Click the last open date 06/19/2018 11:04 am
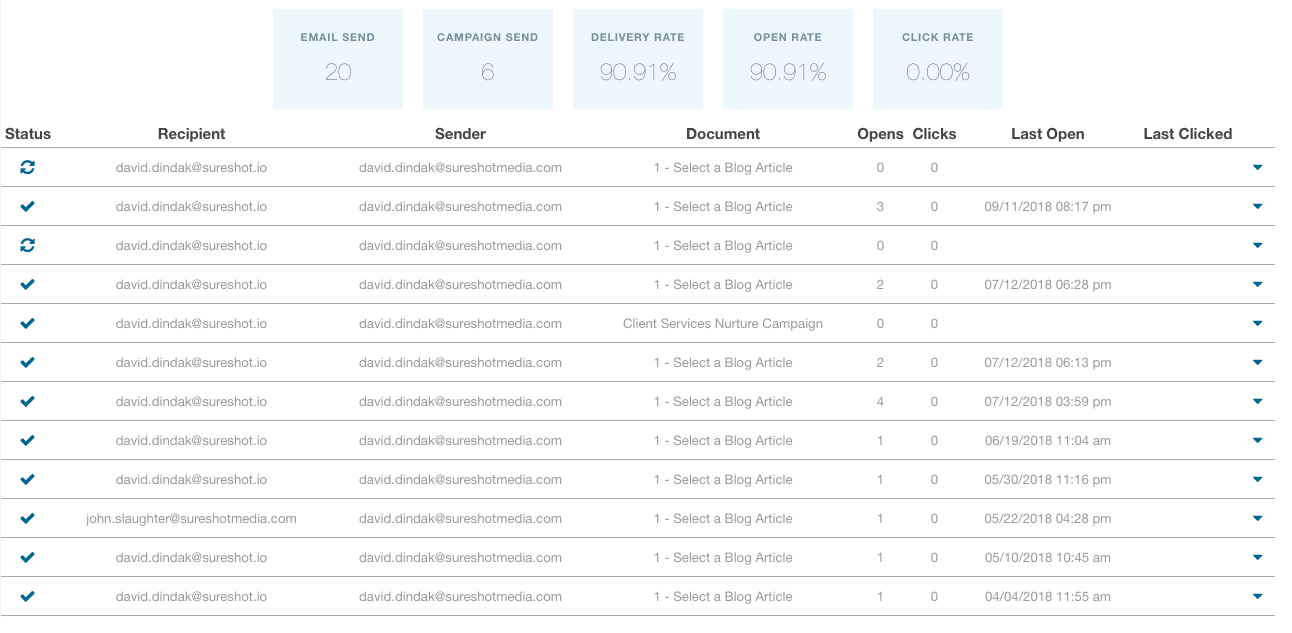1292x633 pixels. (1048, 441)
